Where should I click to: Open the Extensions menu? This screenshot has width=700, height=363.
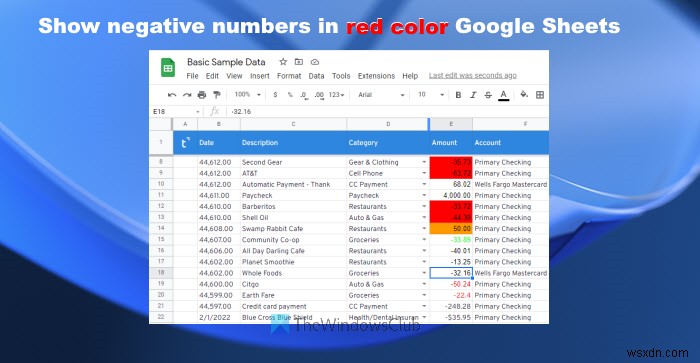[x=376, y=76]
